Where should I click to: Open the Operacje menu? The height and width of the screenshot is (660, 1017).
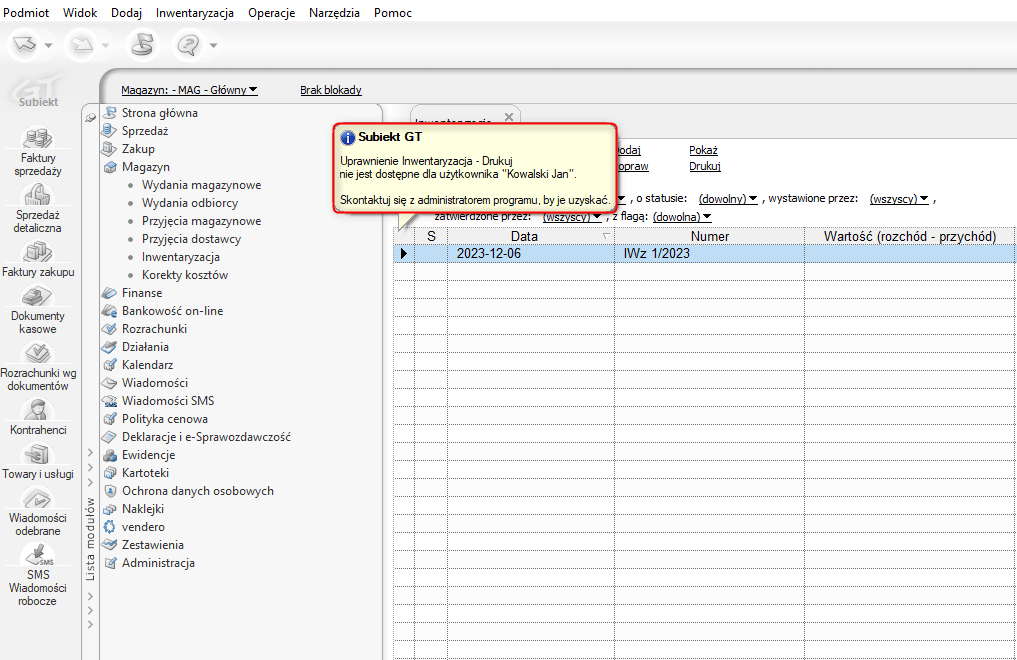pos(271,13)
